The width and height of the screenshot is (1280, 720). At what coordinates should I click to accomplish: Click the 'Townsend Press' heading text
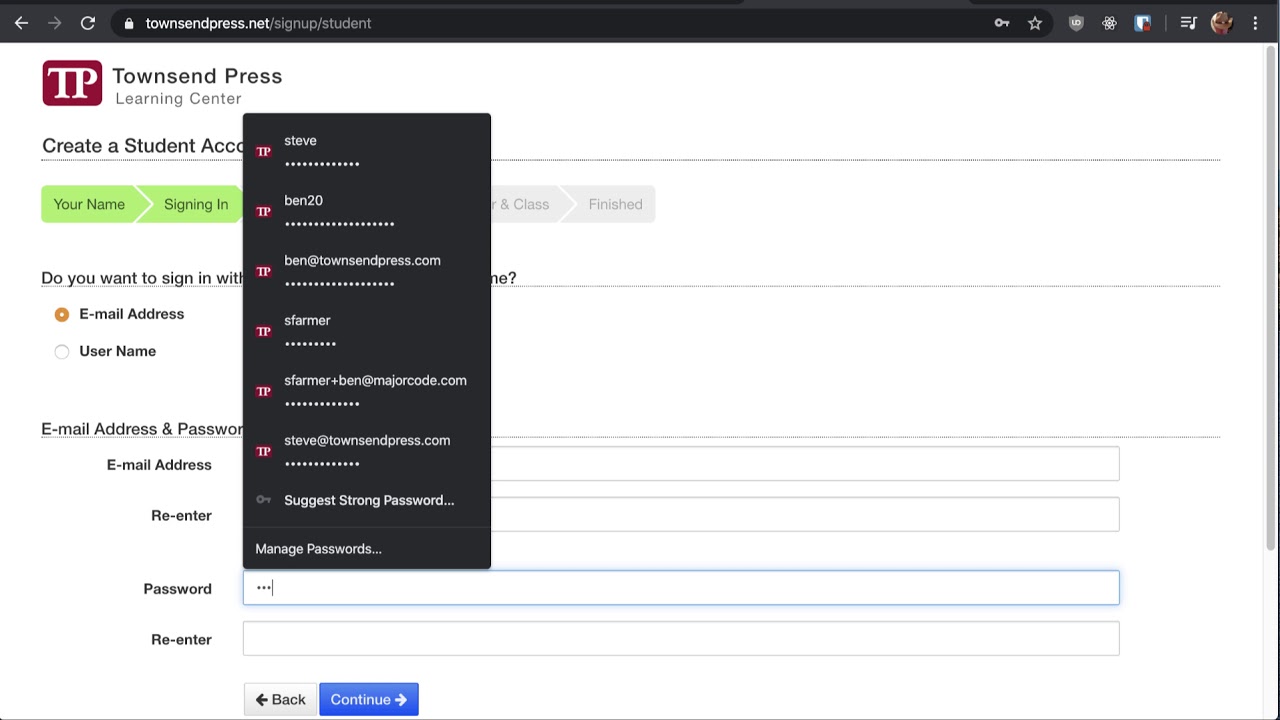(197, 76)
